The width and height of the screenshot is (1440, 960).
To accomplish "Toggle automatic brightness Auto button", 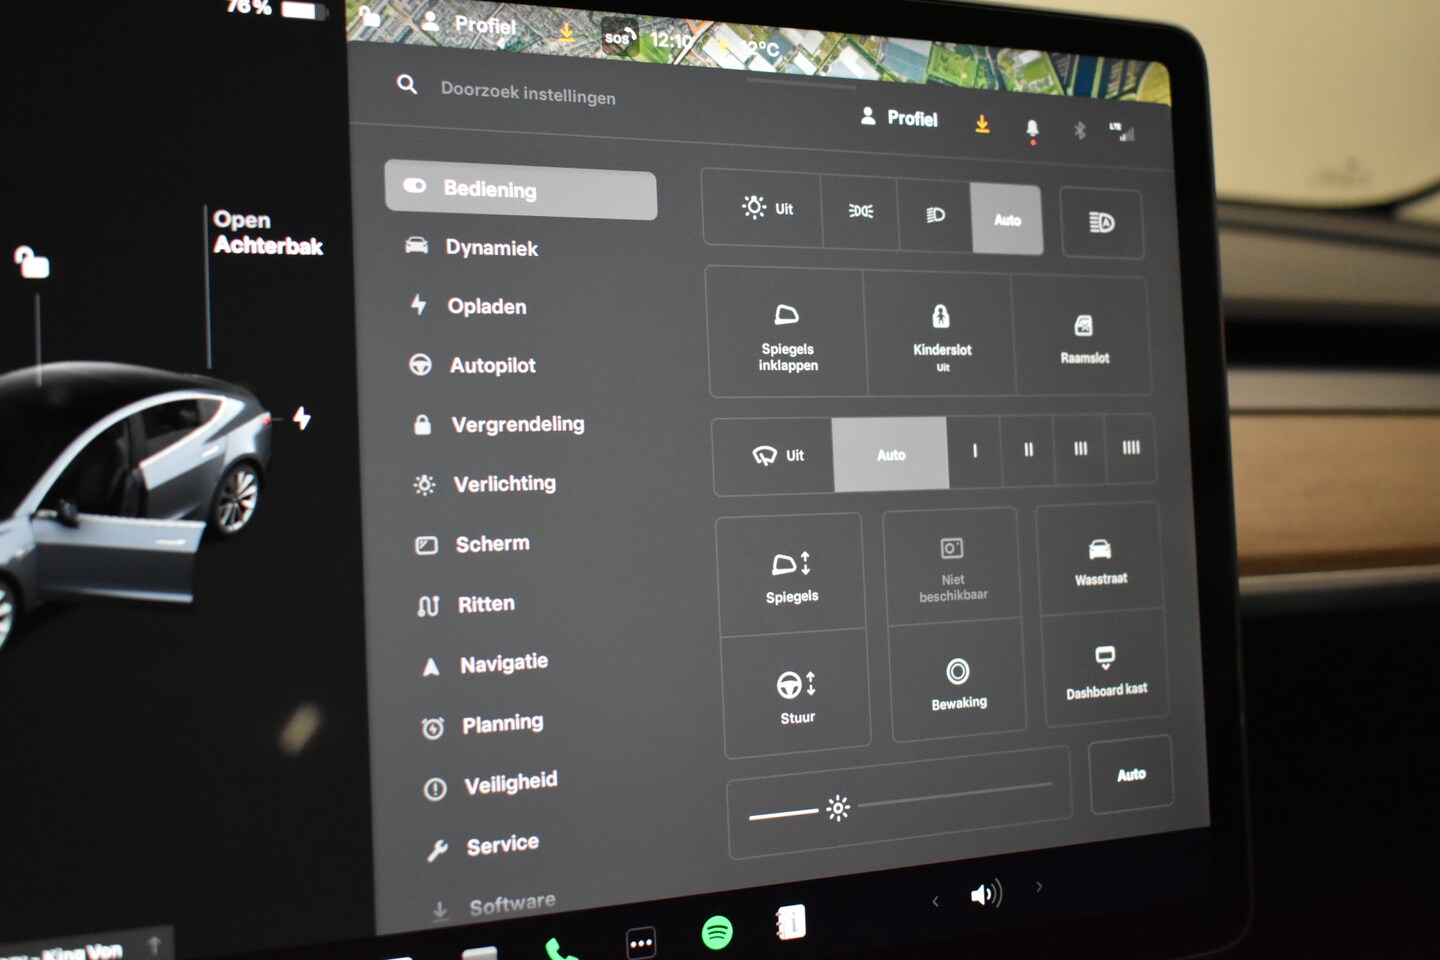I will (x=1131, y=775).
